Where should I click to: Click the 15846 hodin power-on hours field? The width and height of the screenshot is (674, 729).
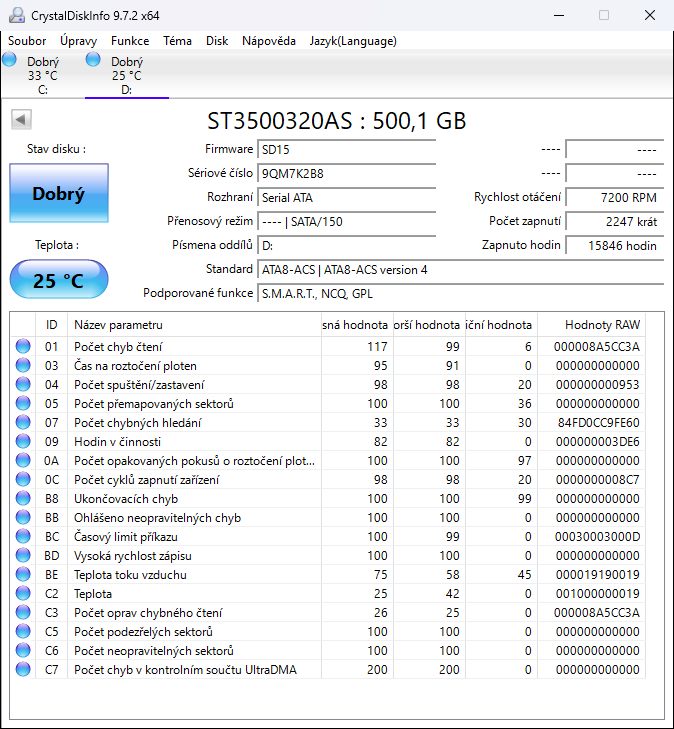coord(615,245)
